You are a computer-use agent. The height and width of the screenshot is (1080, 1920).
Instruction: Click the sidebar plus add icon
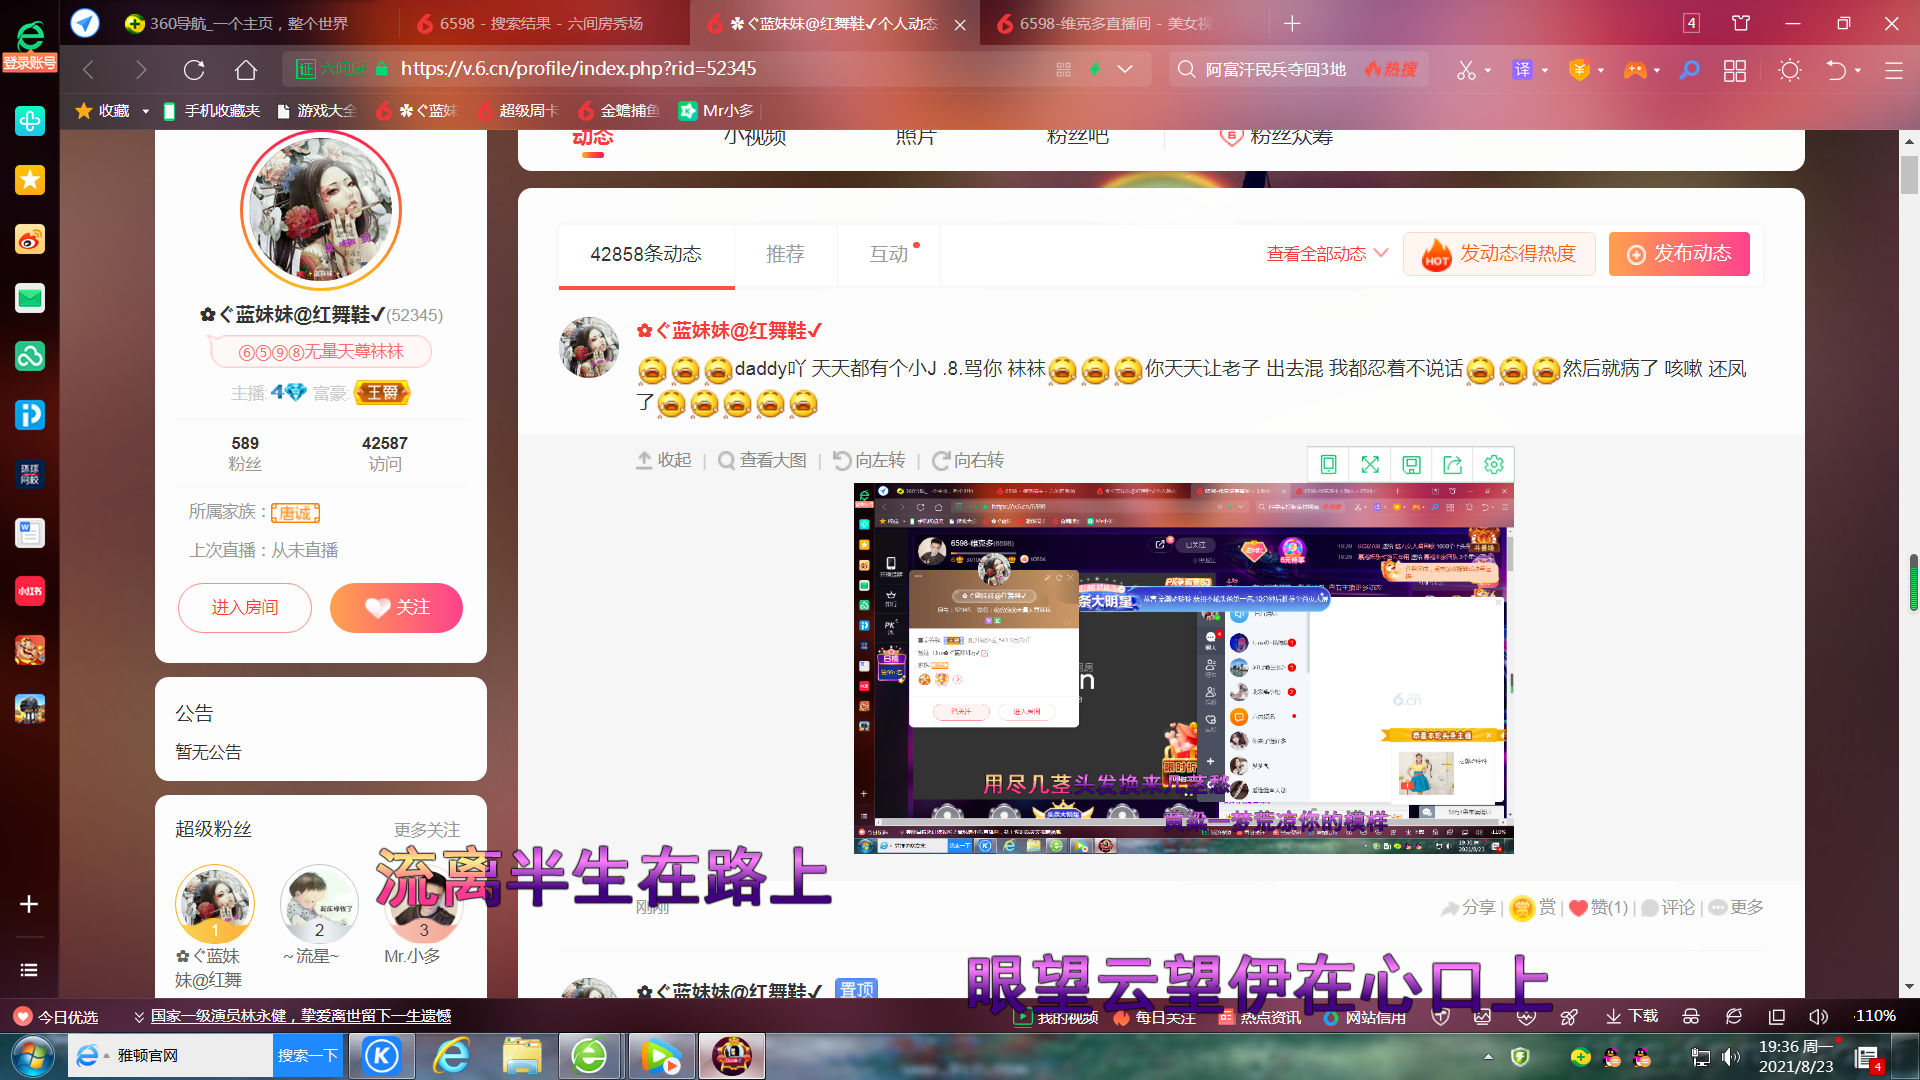[x=29, y=904]
